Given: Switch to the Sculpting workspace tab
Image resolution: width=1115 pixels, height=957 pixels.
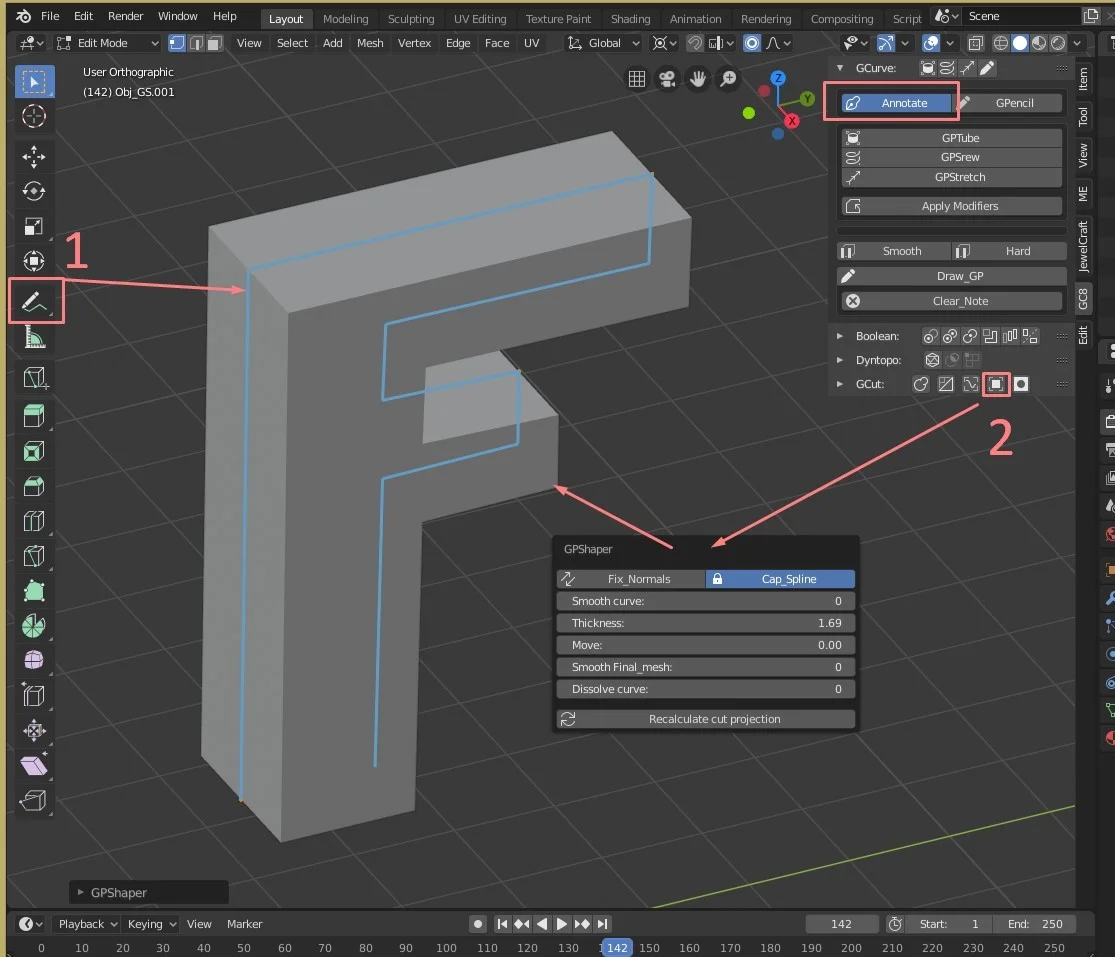Looking at the screenshot, I should click(x=411, y=17).
